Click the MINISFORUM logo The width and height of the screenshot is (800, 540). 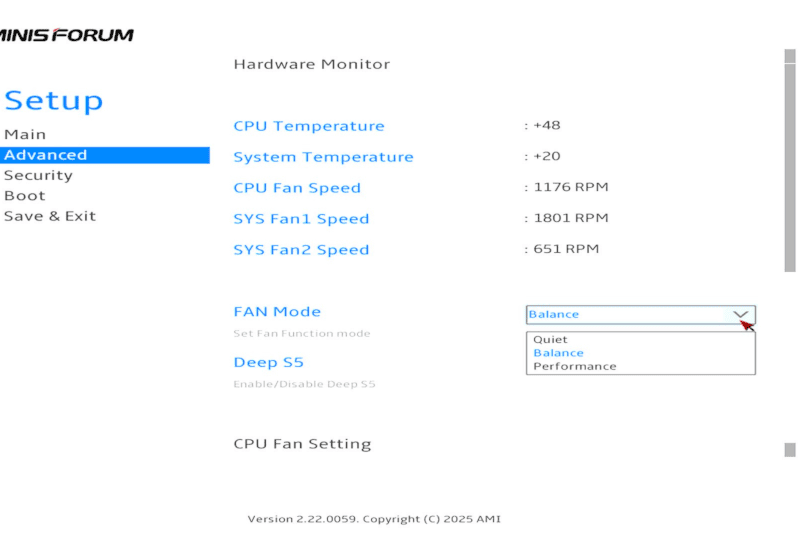[x=66, y=35]
